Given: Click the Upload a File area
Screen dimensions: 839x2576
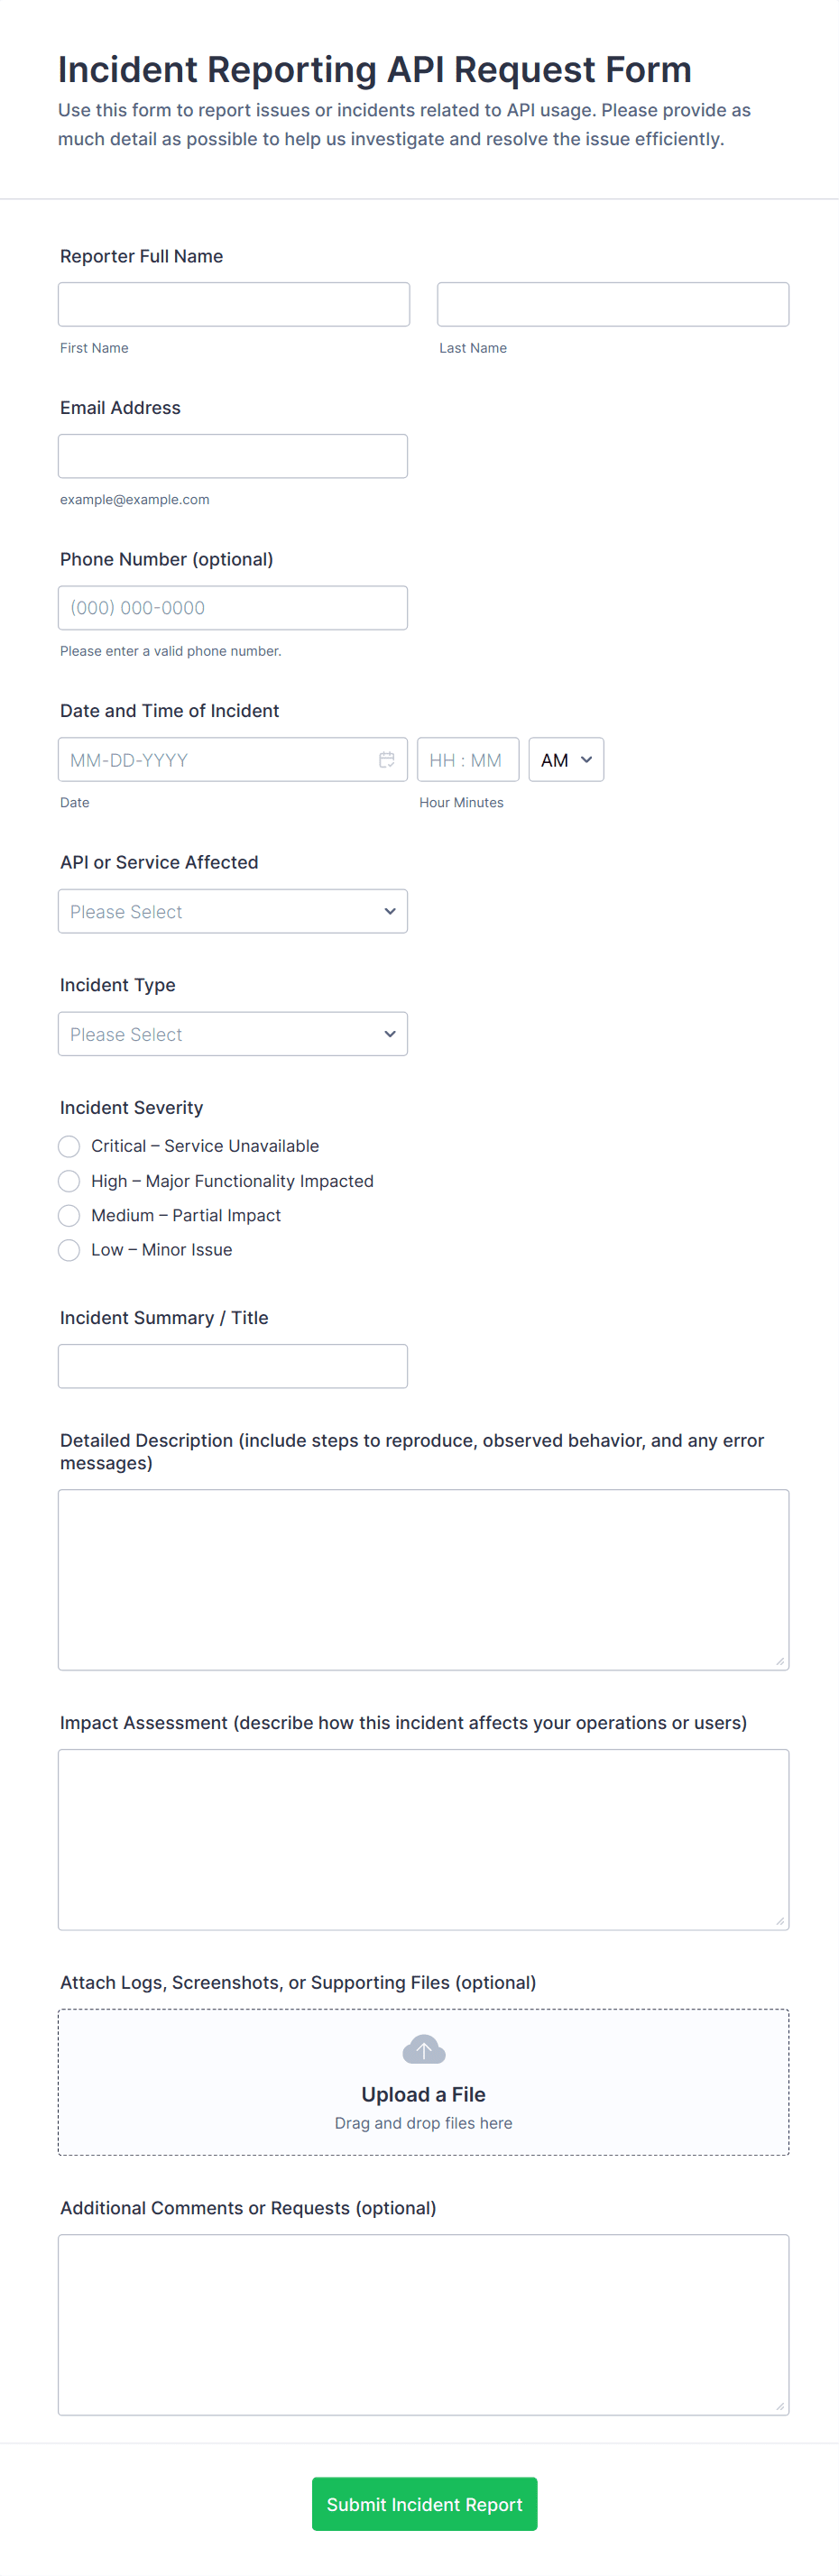Looking at the screenshot, I should pyautogui.click(x=423, y=2094).
